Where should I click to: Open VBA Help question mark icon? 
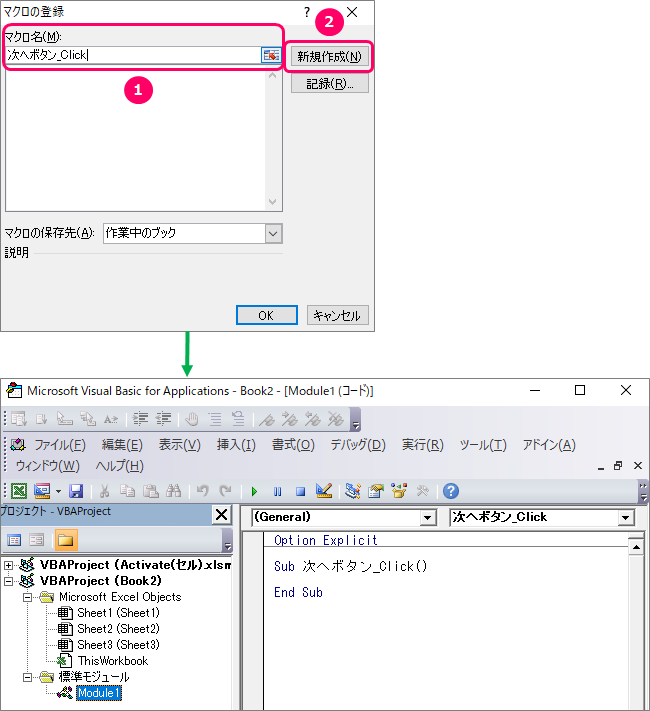(x=451, y=491)
